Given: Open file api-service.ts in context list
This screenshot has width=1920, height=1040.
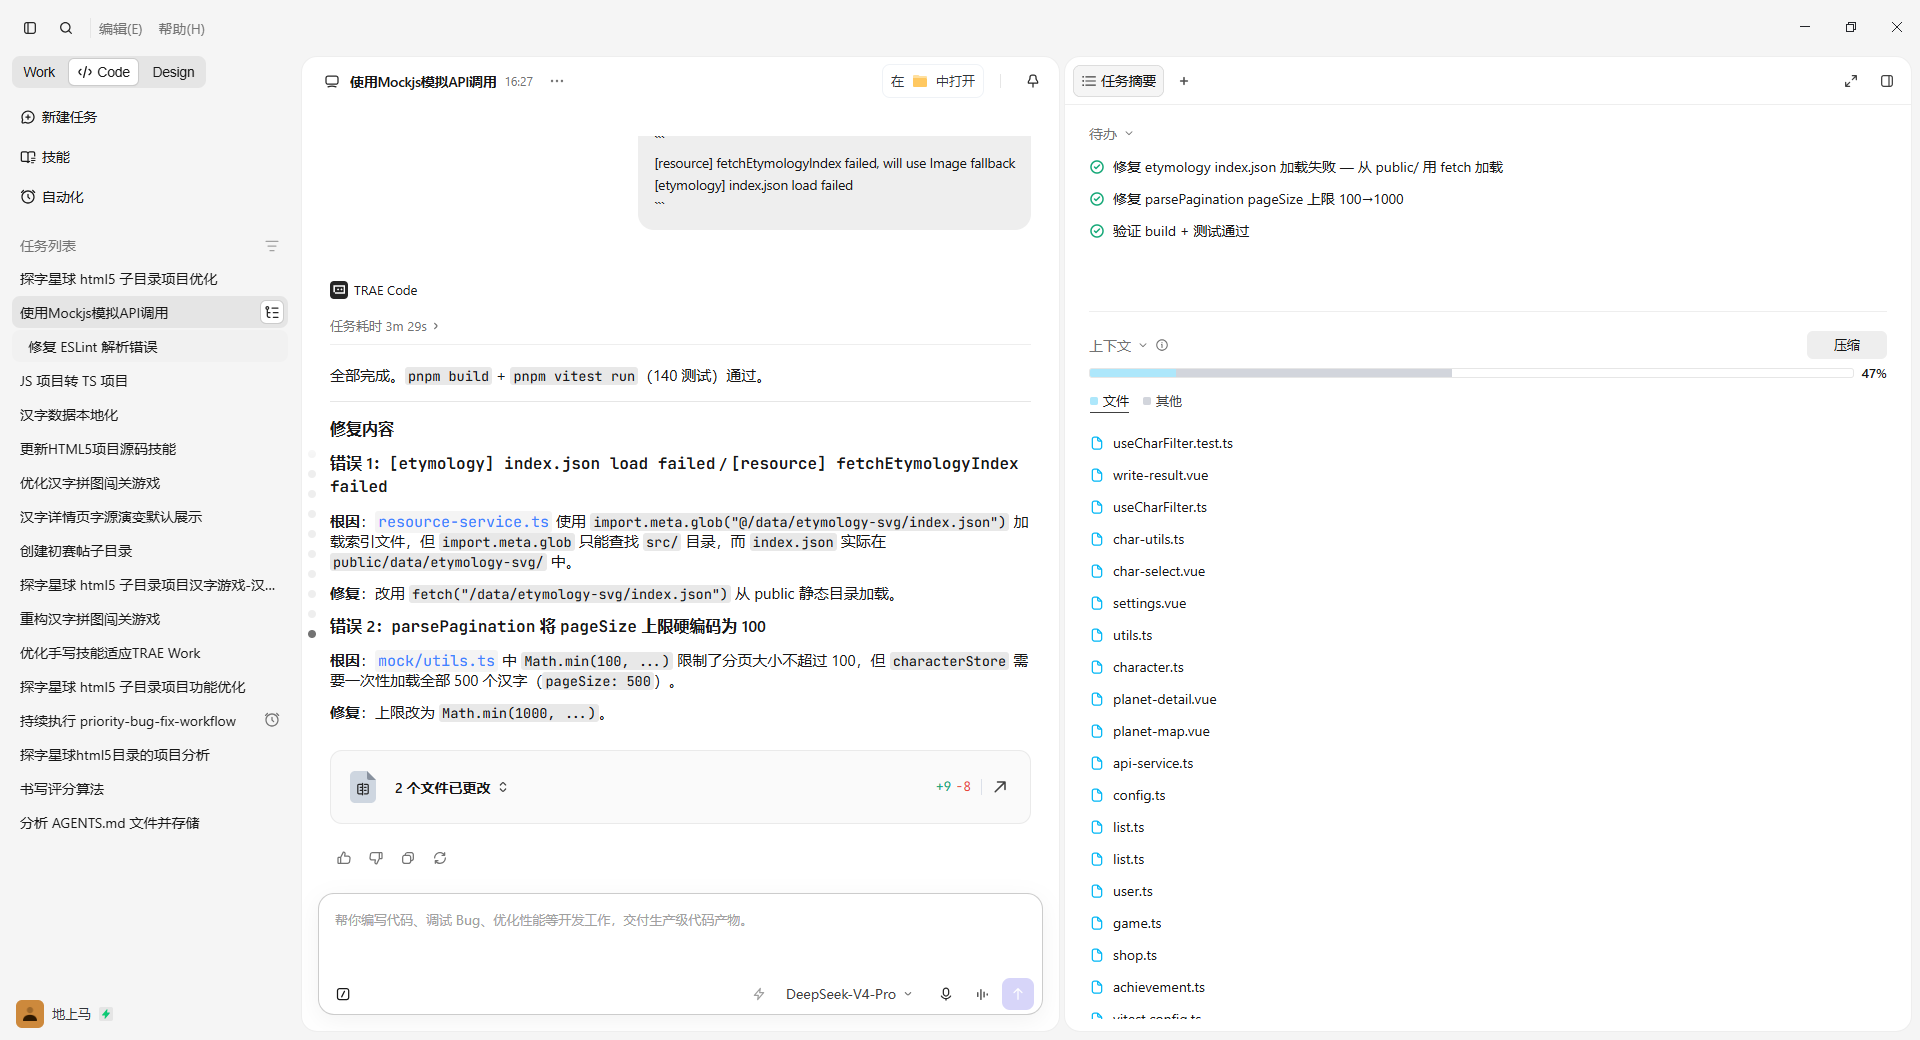Looking at the screenshot, I should [x=1152, y=763].
